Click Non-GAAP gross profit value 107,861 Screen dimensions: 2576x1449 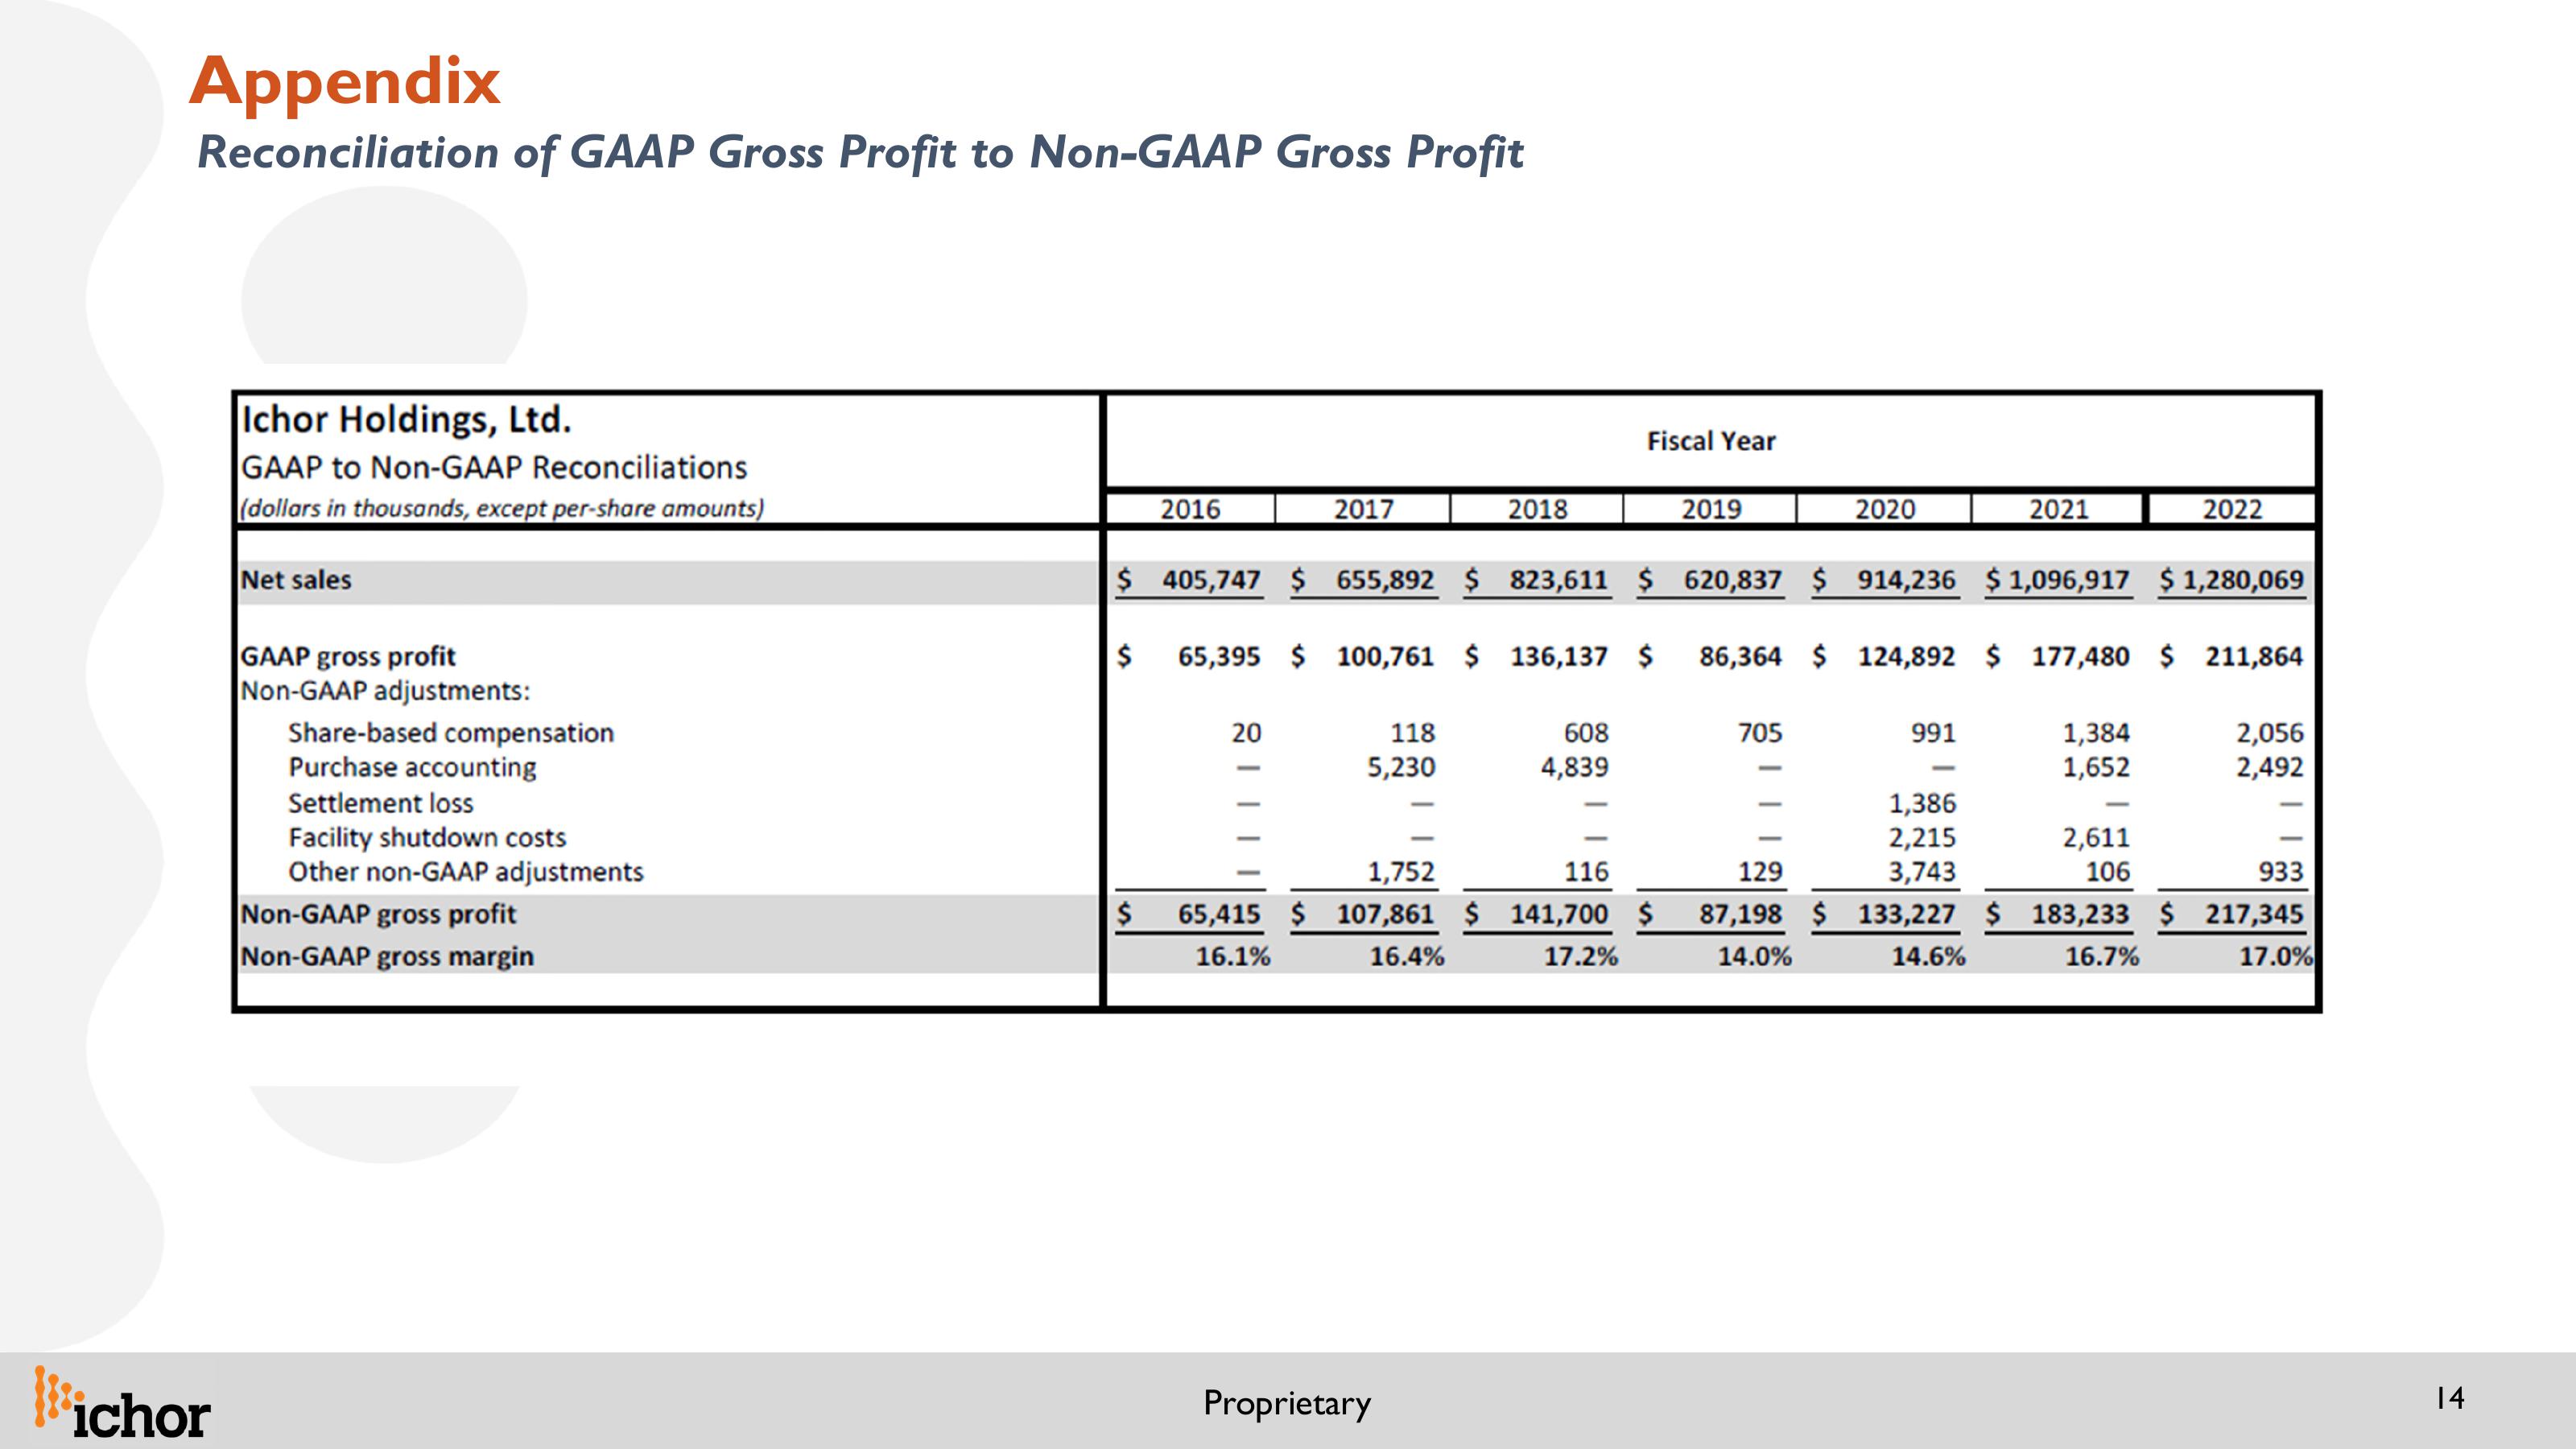(1385, 914)
